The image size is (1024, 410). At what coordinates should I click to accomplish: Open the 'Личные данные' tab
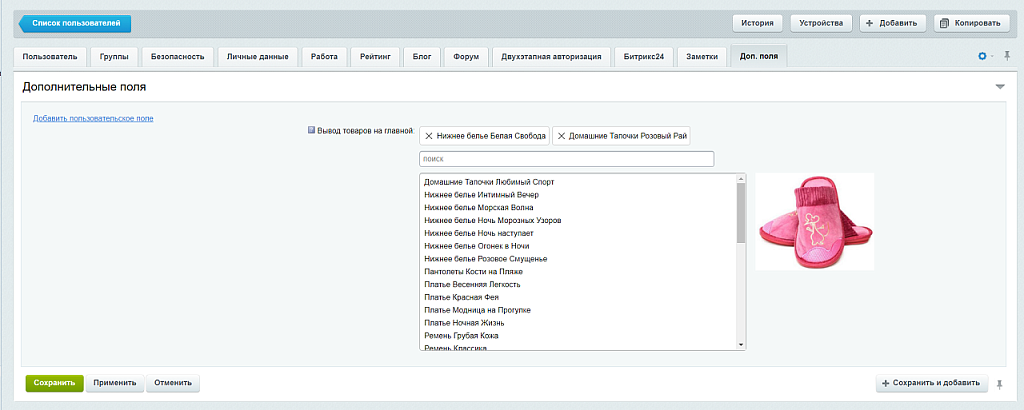(258, 57)
